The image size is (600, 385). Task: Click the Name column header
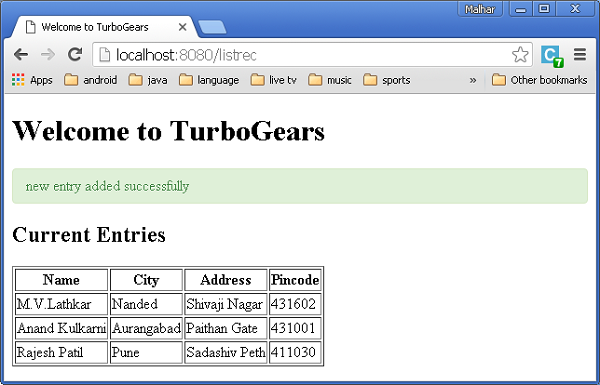point(61,280)
